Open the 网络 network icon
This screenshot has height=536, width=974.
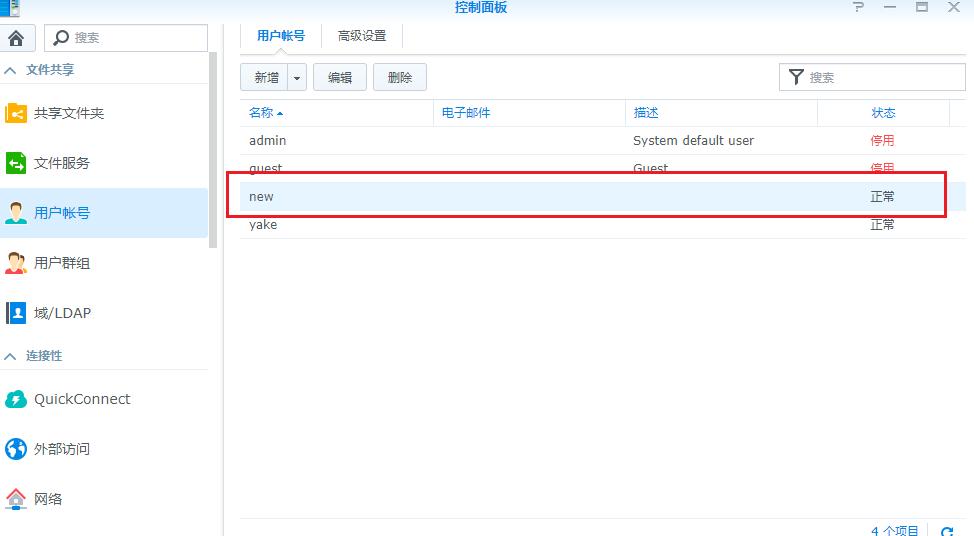click(x=16, y=499)
